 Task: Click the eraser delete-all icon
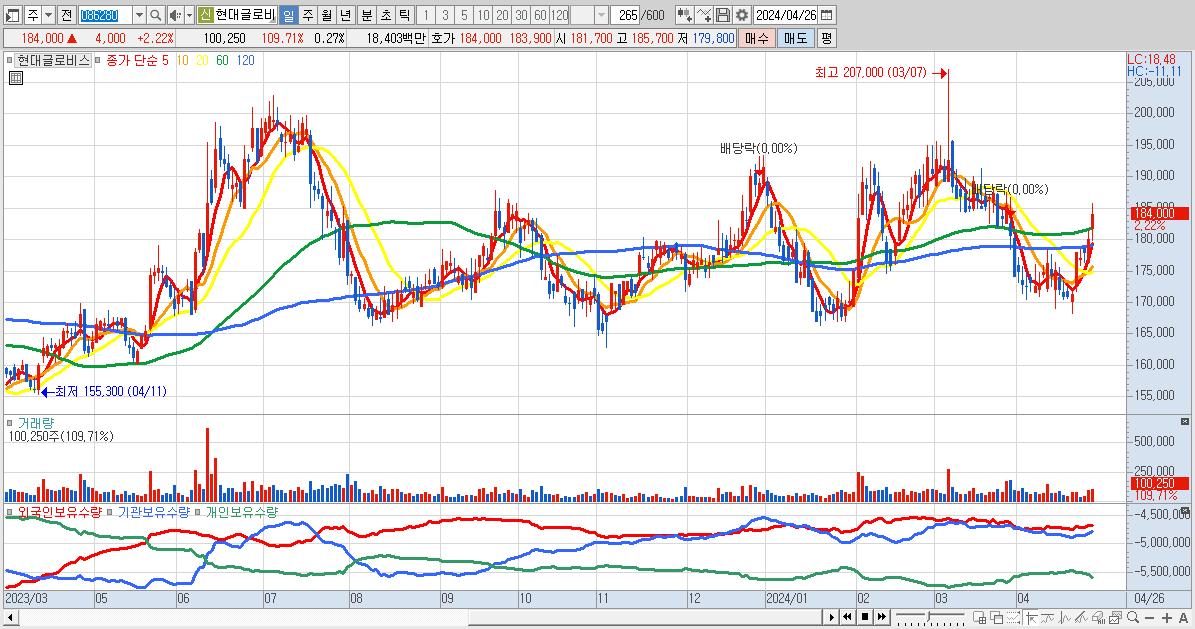pos(1099,618)
